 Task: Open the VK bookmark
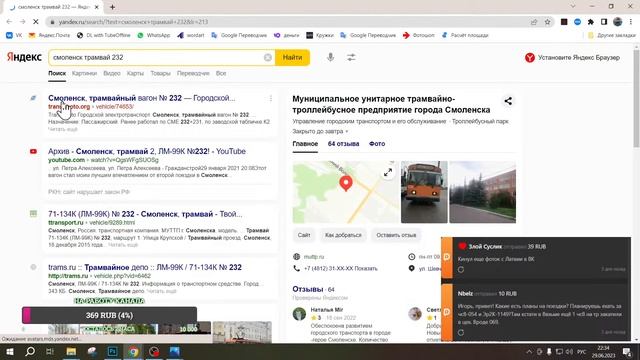click(x=14, y=36)
